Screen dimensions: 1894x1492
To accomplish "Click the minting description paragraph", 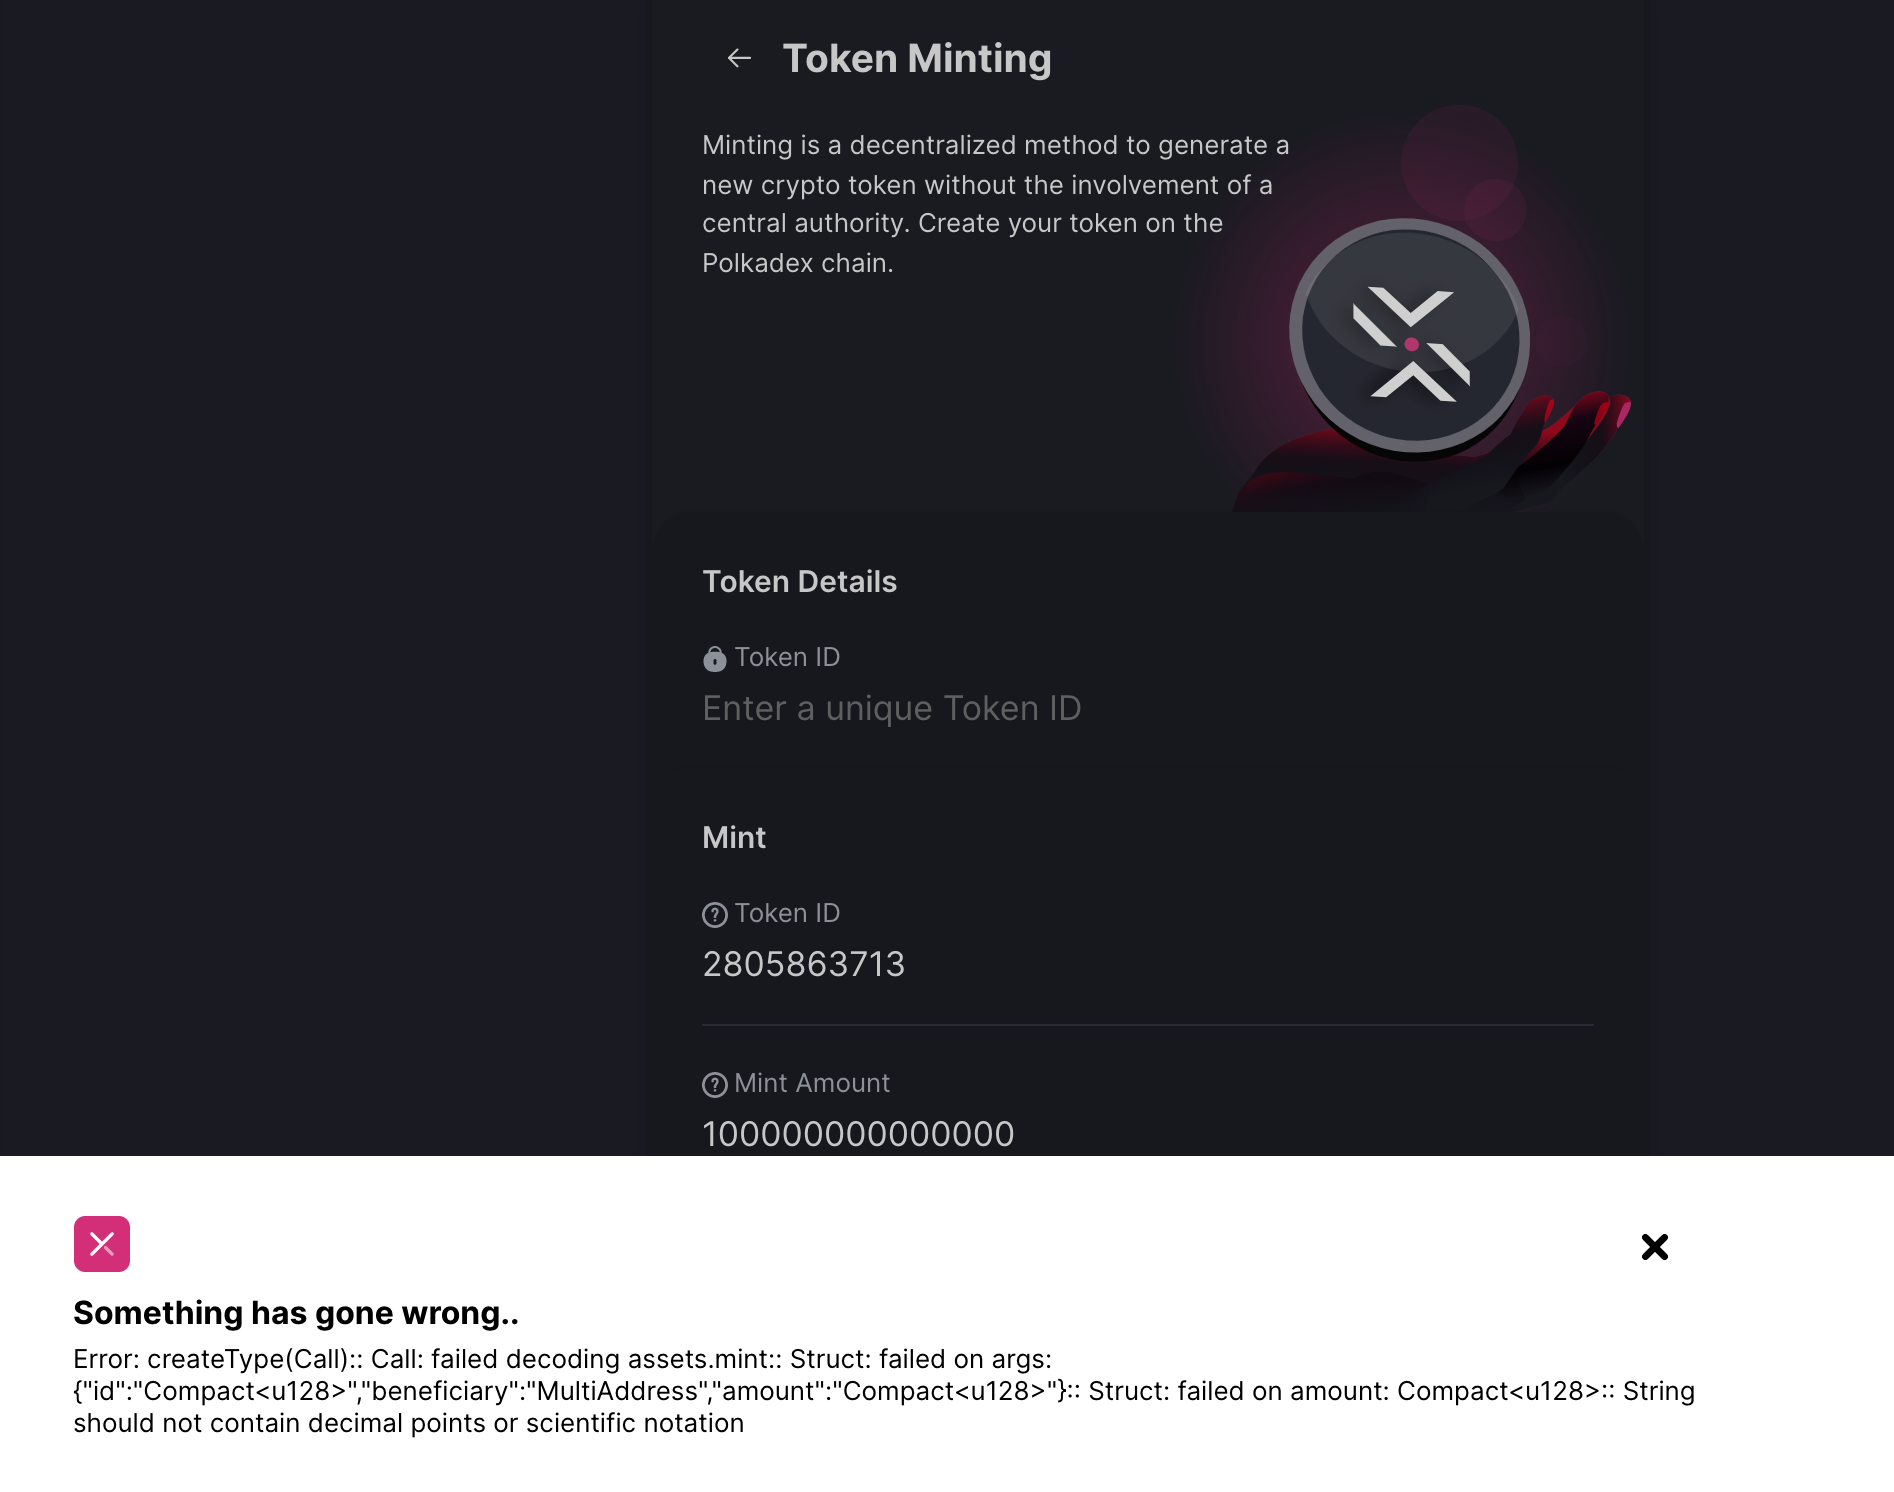I will [x=995, y=204].
